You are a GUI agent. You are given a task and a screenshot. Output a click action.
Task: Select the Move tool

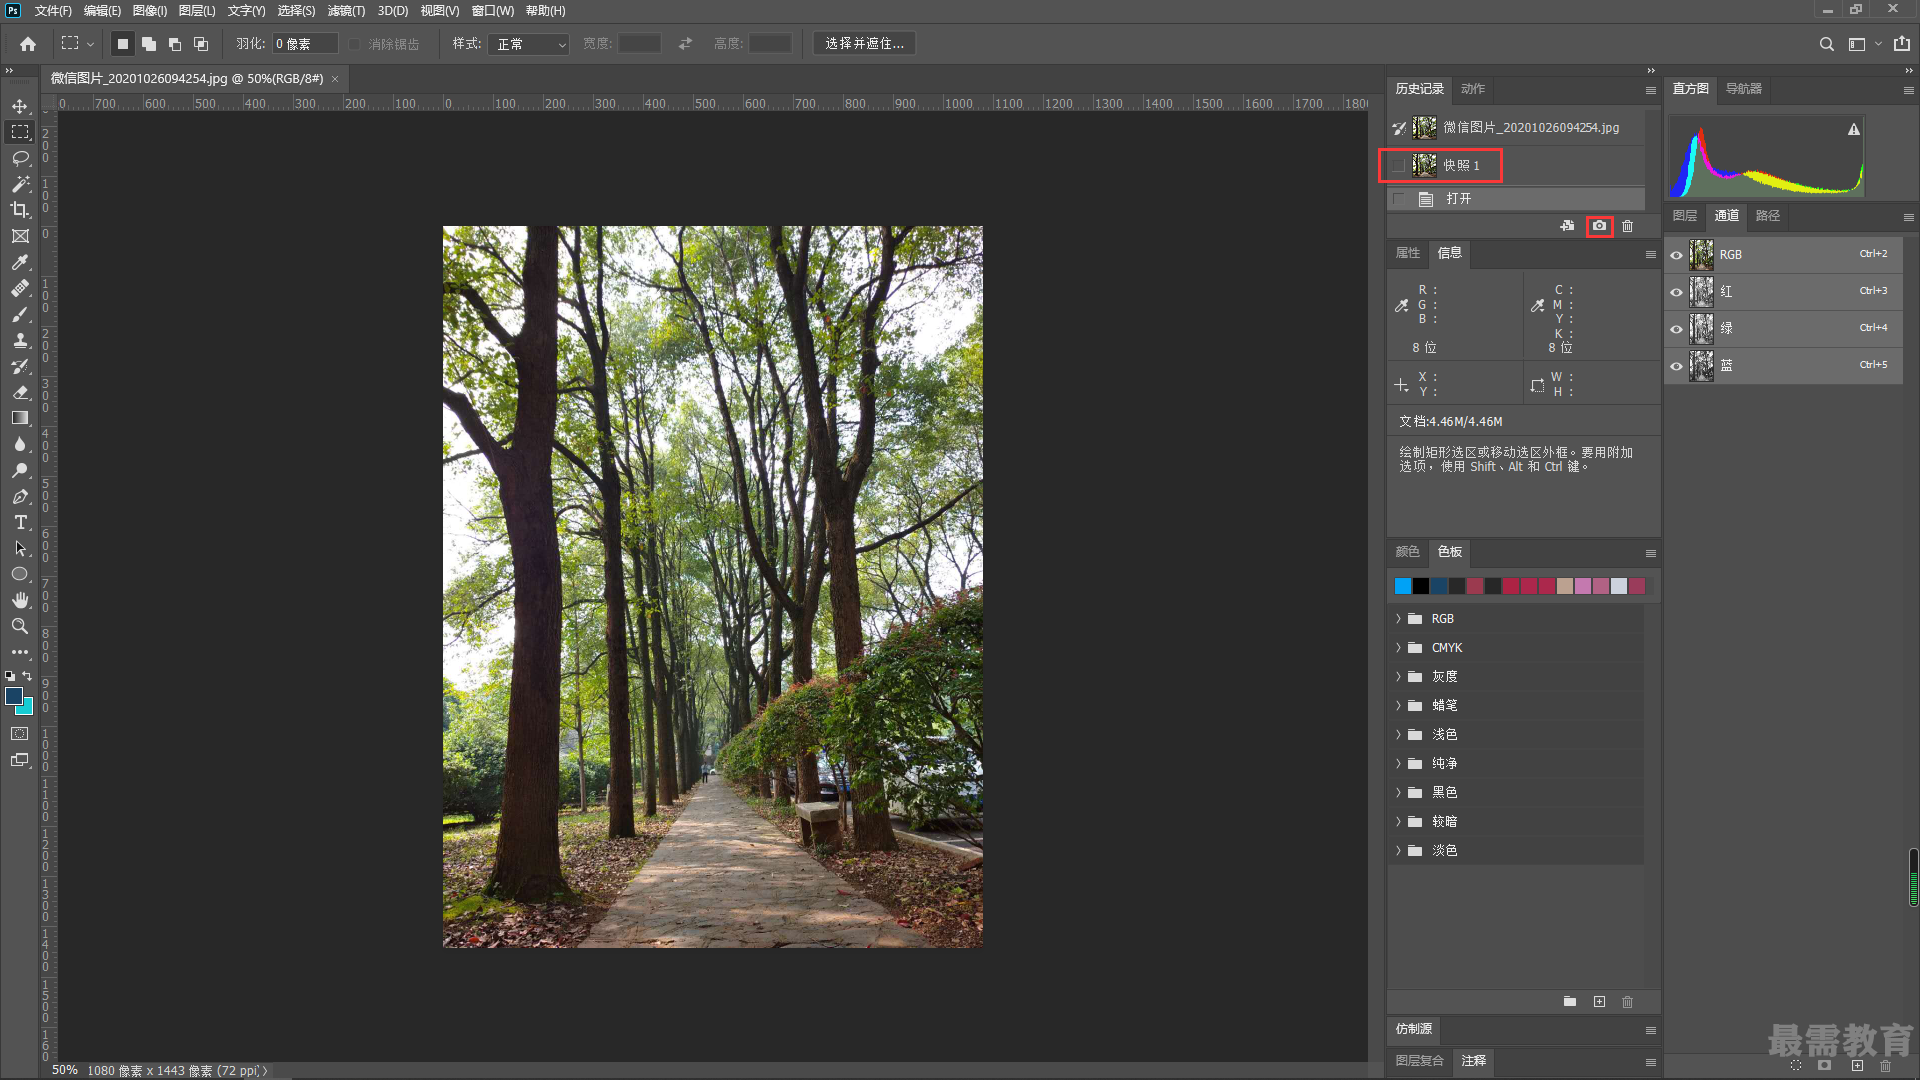pos(20,106)
